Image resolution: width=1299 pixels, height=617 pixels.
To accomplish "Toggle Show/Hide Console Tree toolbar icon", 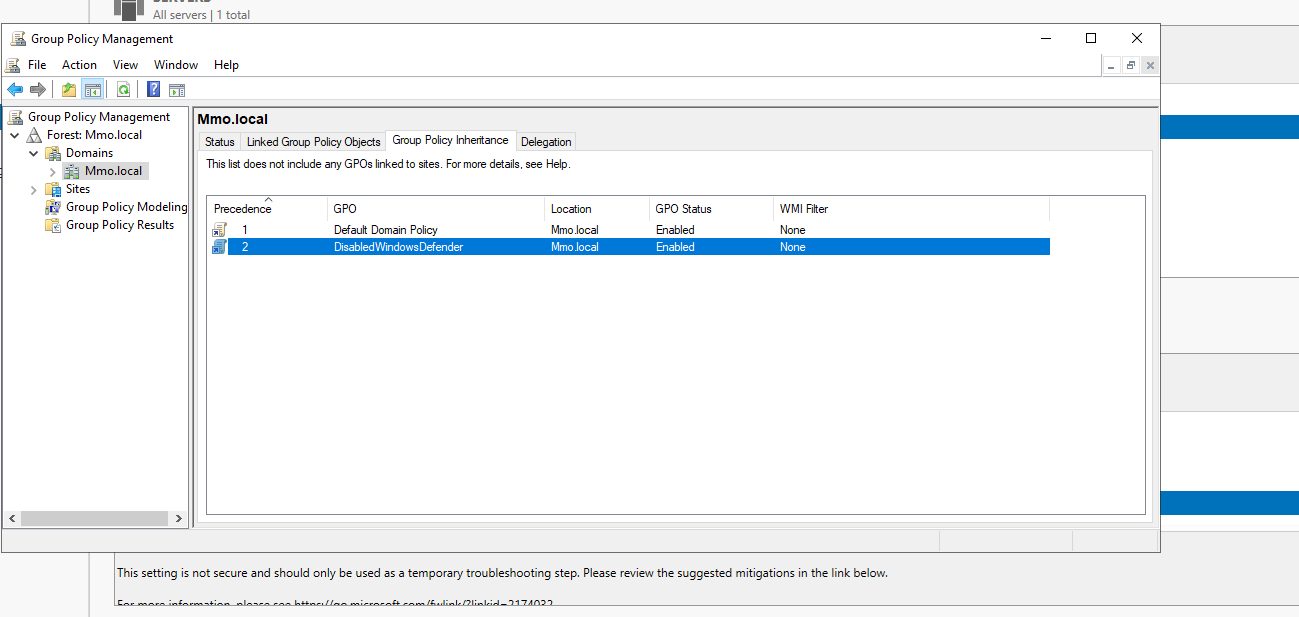I will (x=93, y=90).
